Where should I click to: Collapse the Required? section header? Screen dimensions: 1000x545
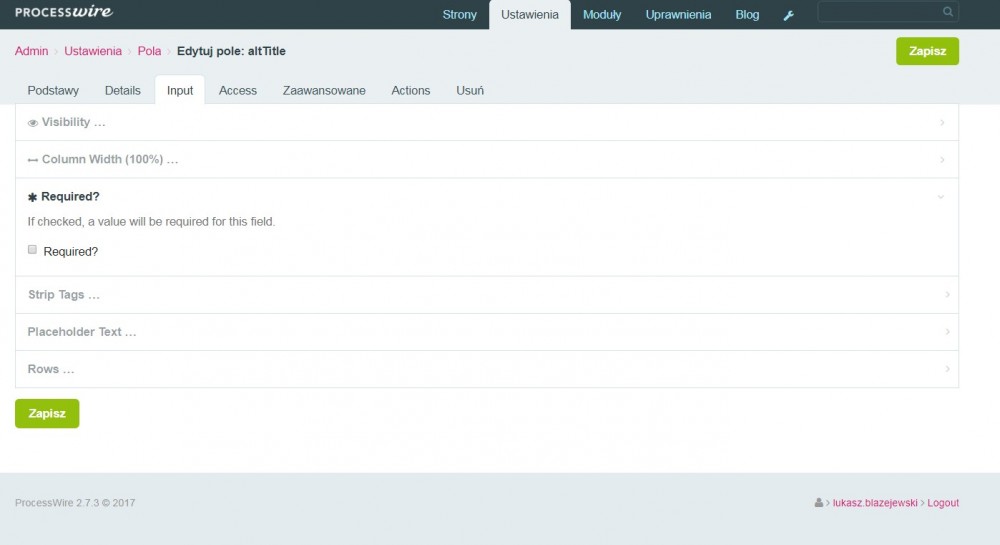click(x=70, y=197)
